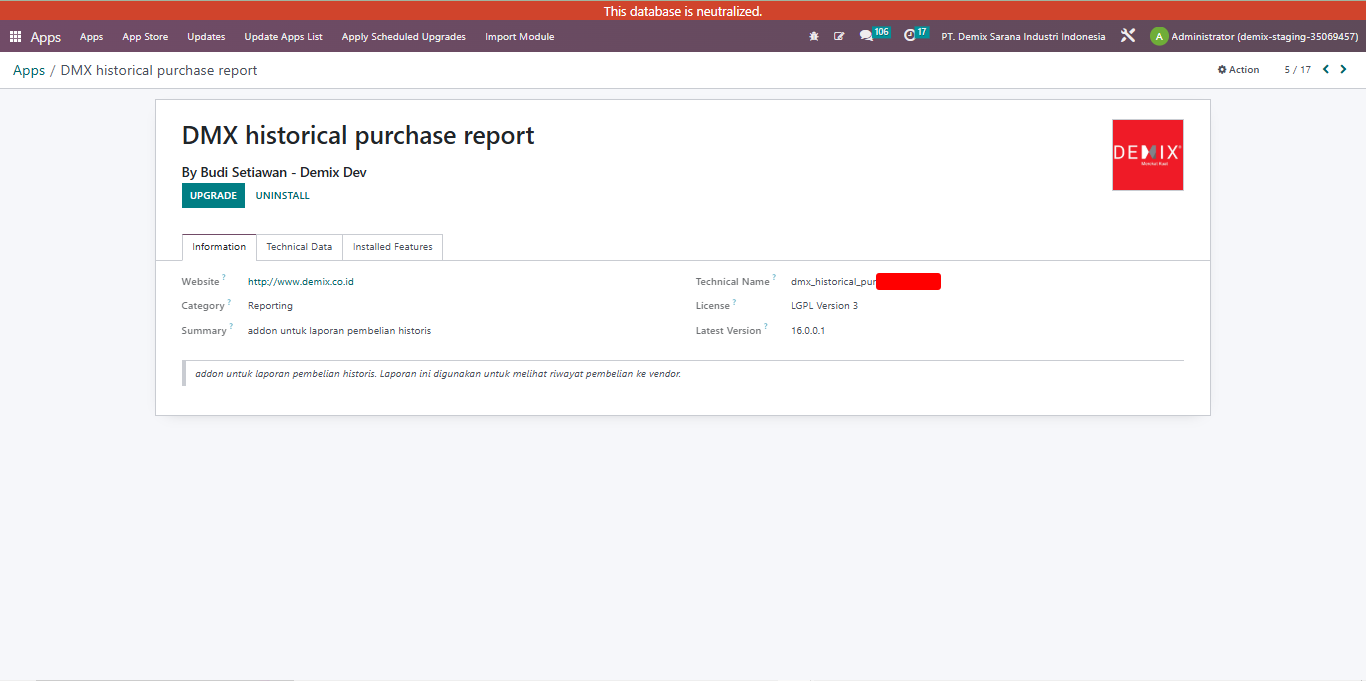
Task: Click the Technical Name help question mark
Action: coord(774,278)
